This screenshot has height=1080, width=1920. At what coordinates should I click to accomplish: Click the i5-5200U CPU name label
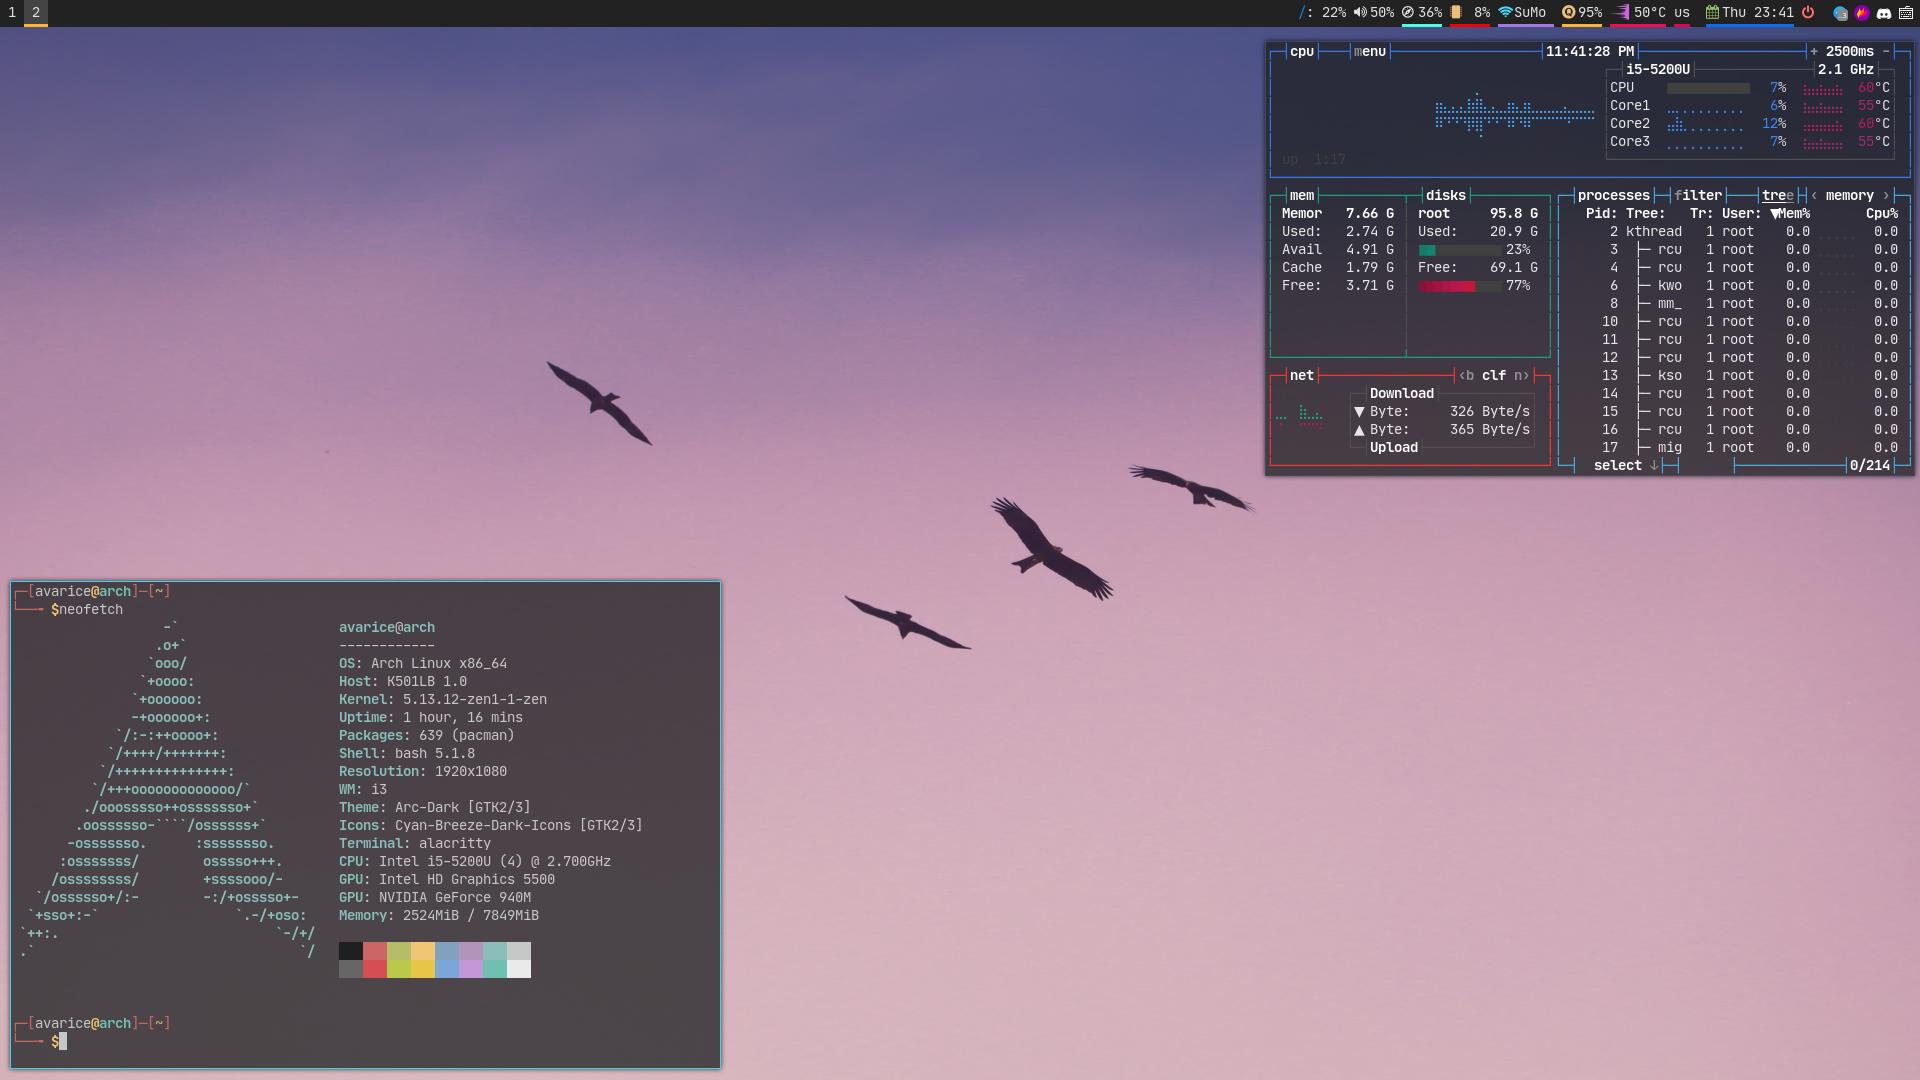coord(1658,70)
